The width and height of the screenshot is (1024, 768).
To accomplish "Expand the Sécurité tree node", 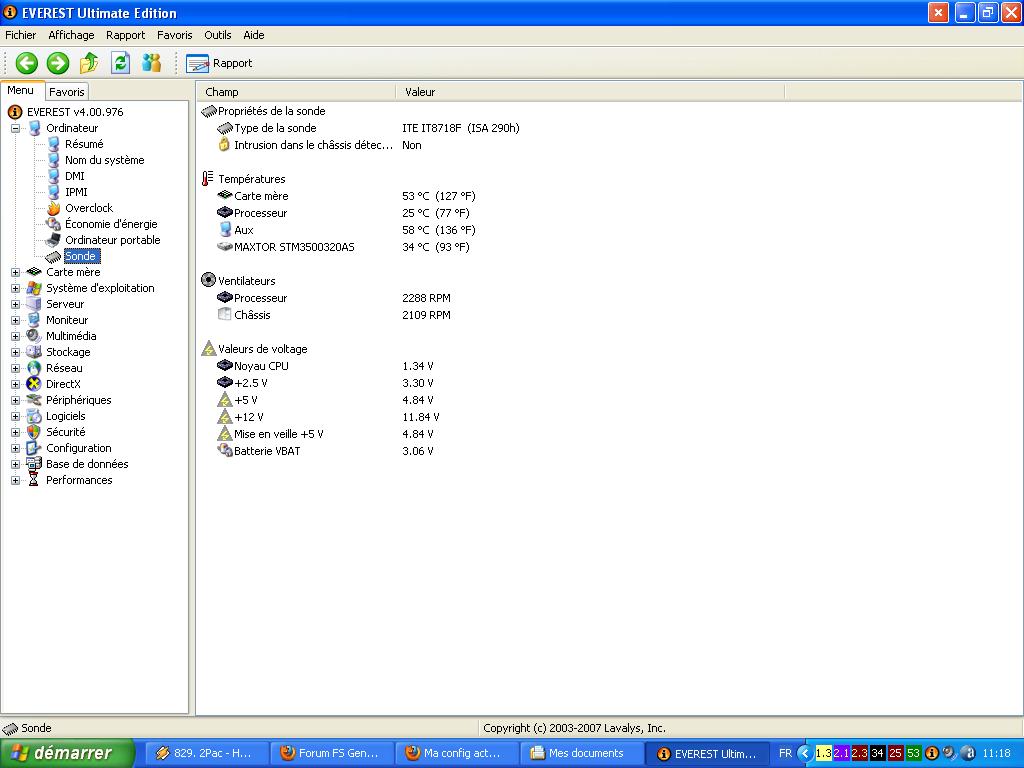I will coord(16,432).
